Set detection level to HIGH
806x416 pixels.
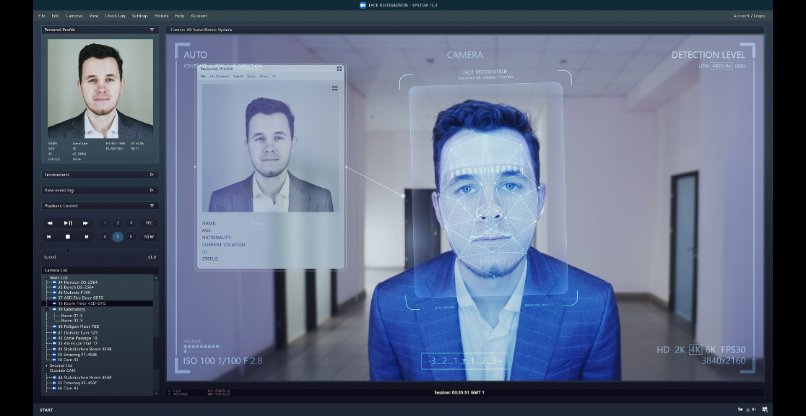(741, 66)
